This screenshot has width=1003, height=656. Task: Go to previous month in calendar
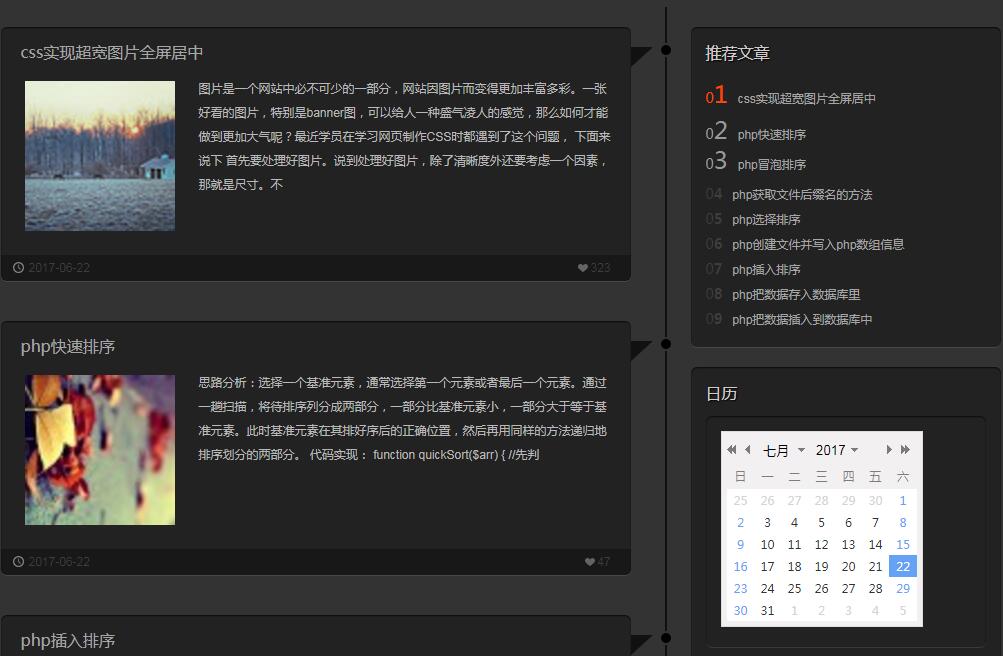click(747, 450)
